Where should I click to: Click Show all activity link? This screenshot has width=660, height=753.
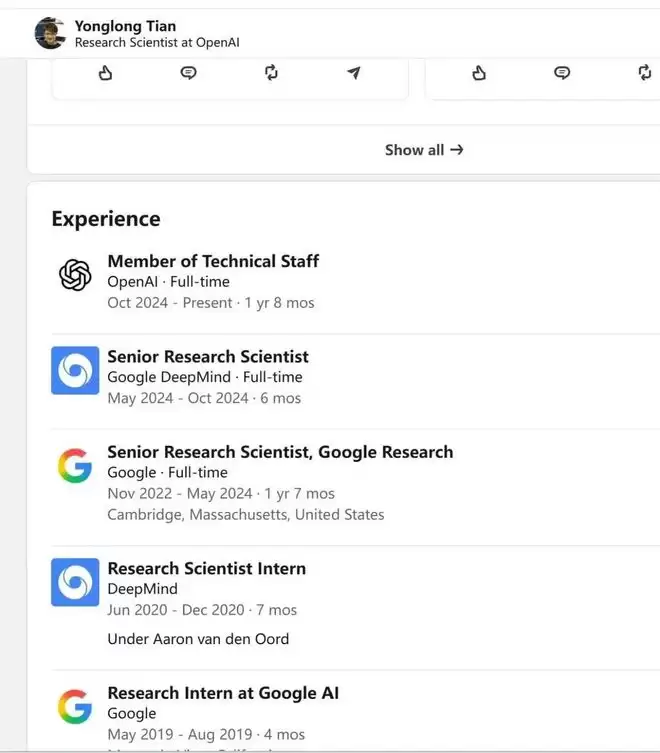point(424,150)
